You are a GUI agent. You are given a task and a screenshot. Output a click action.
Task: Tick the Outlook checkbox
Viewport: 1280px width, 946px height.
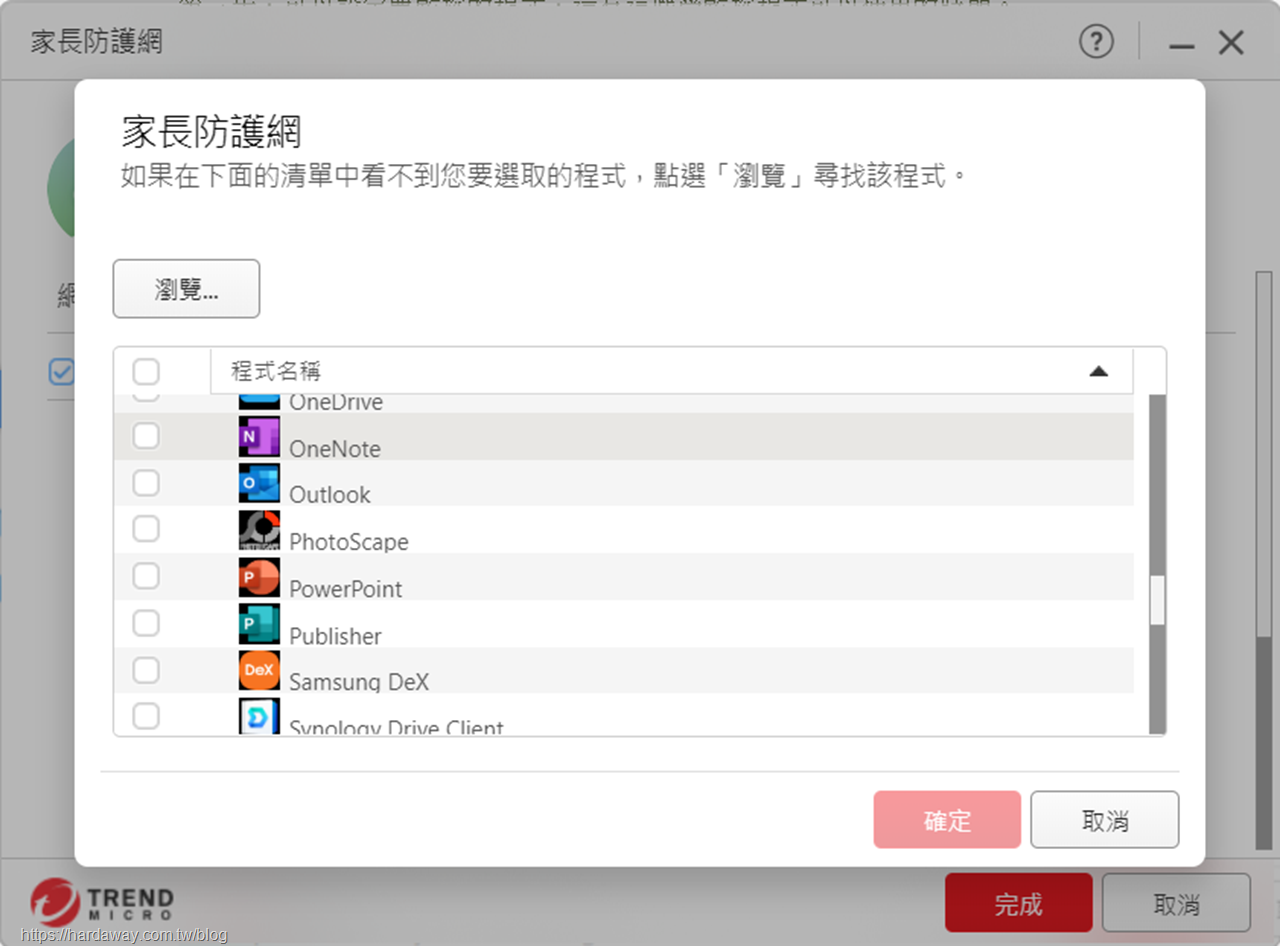click(146, 483)
